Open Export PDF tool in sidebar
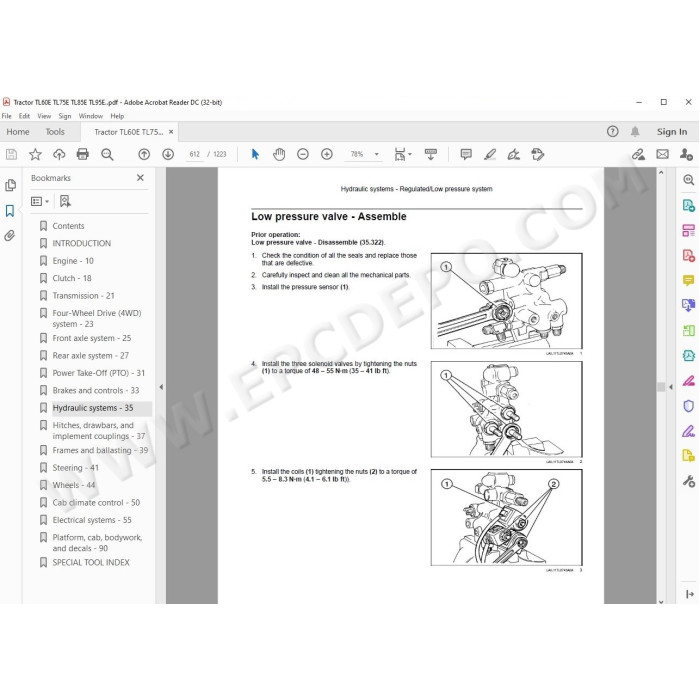Screen dimensions: 700x700 tap(688, 205)
